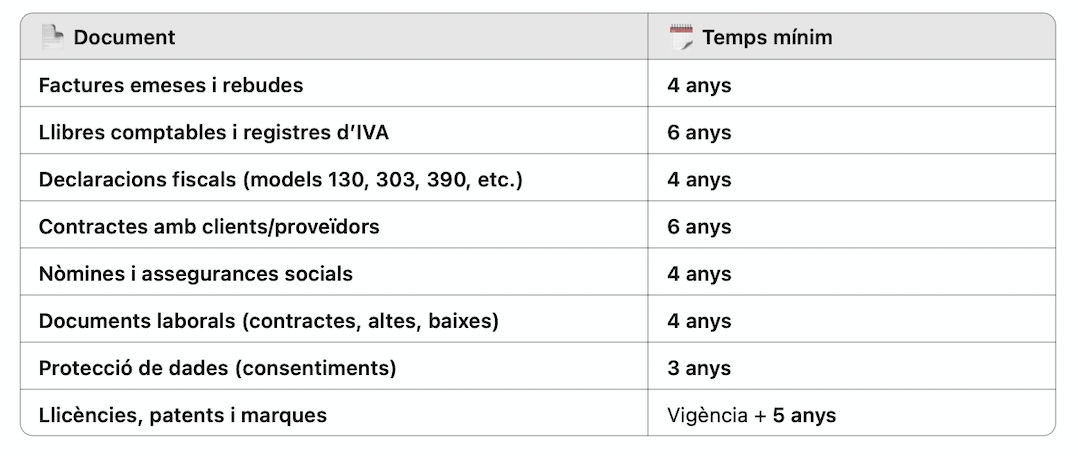Select the 3 anys value cell
Image resolution: width=1078 pixels, height=456 pixels.
851,368
